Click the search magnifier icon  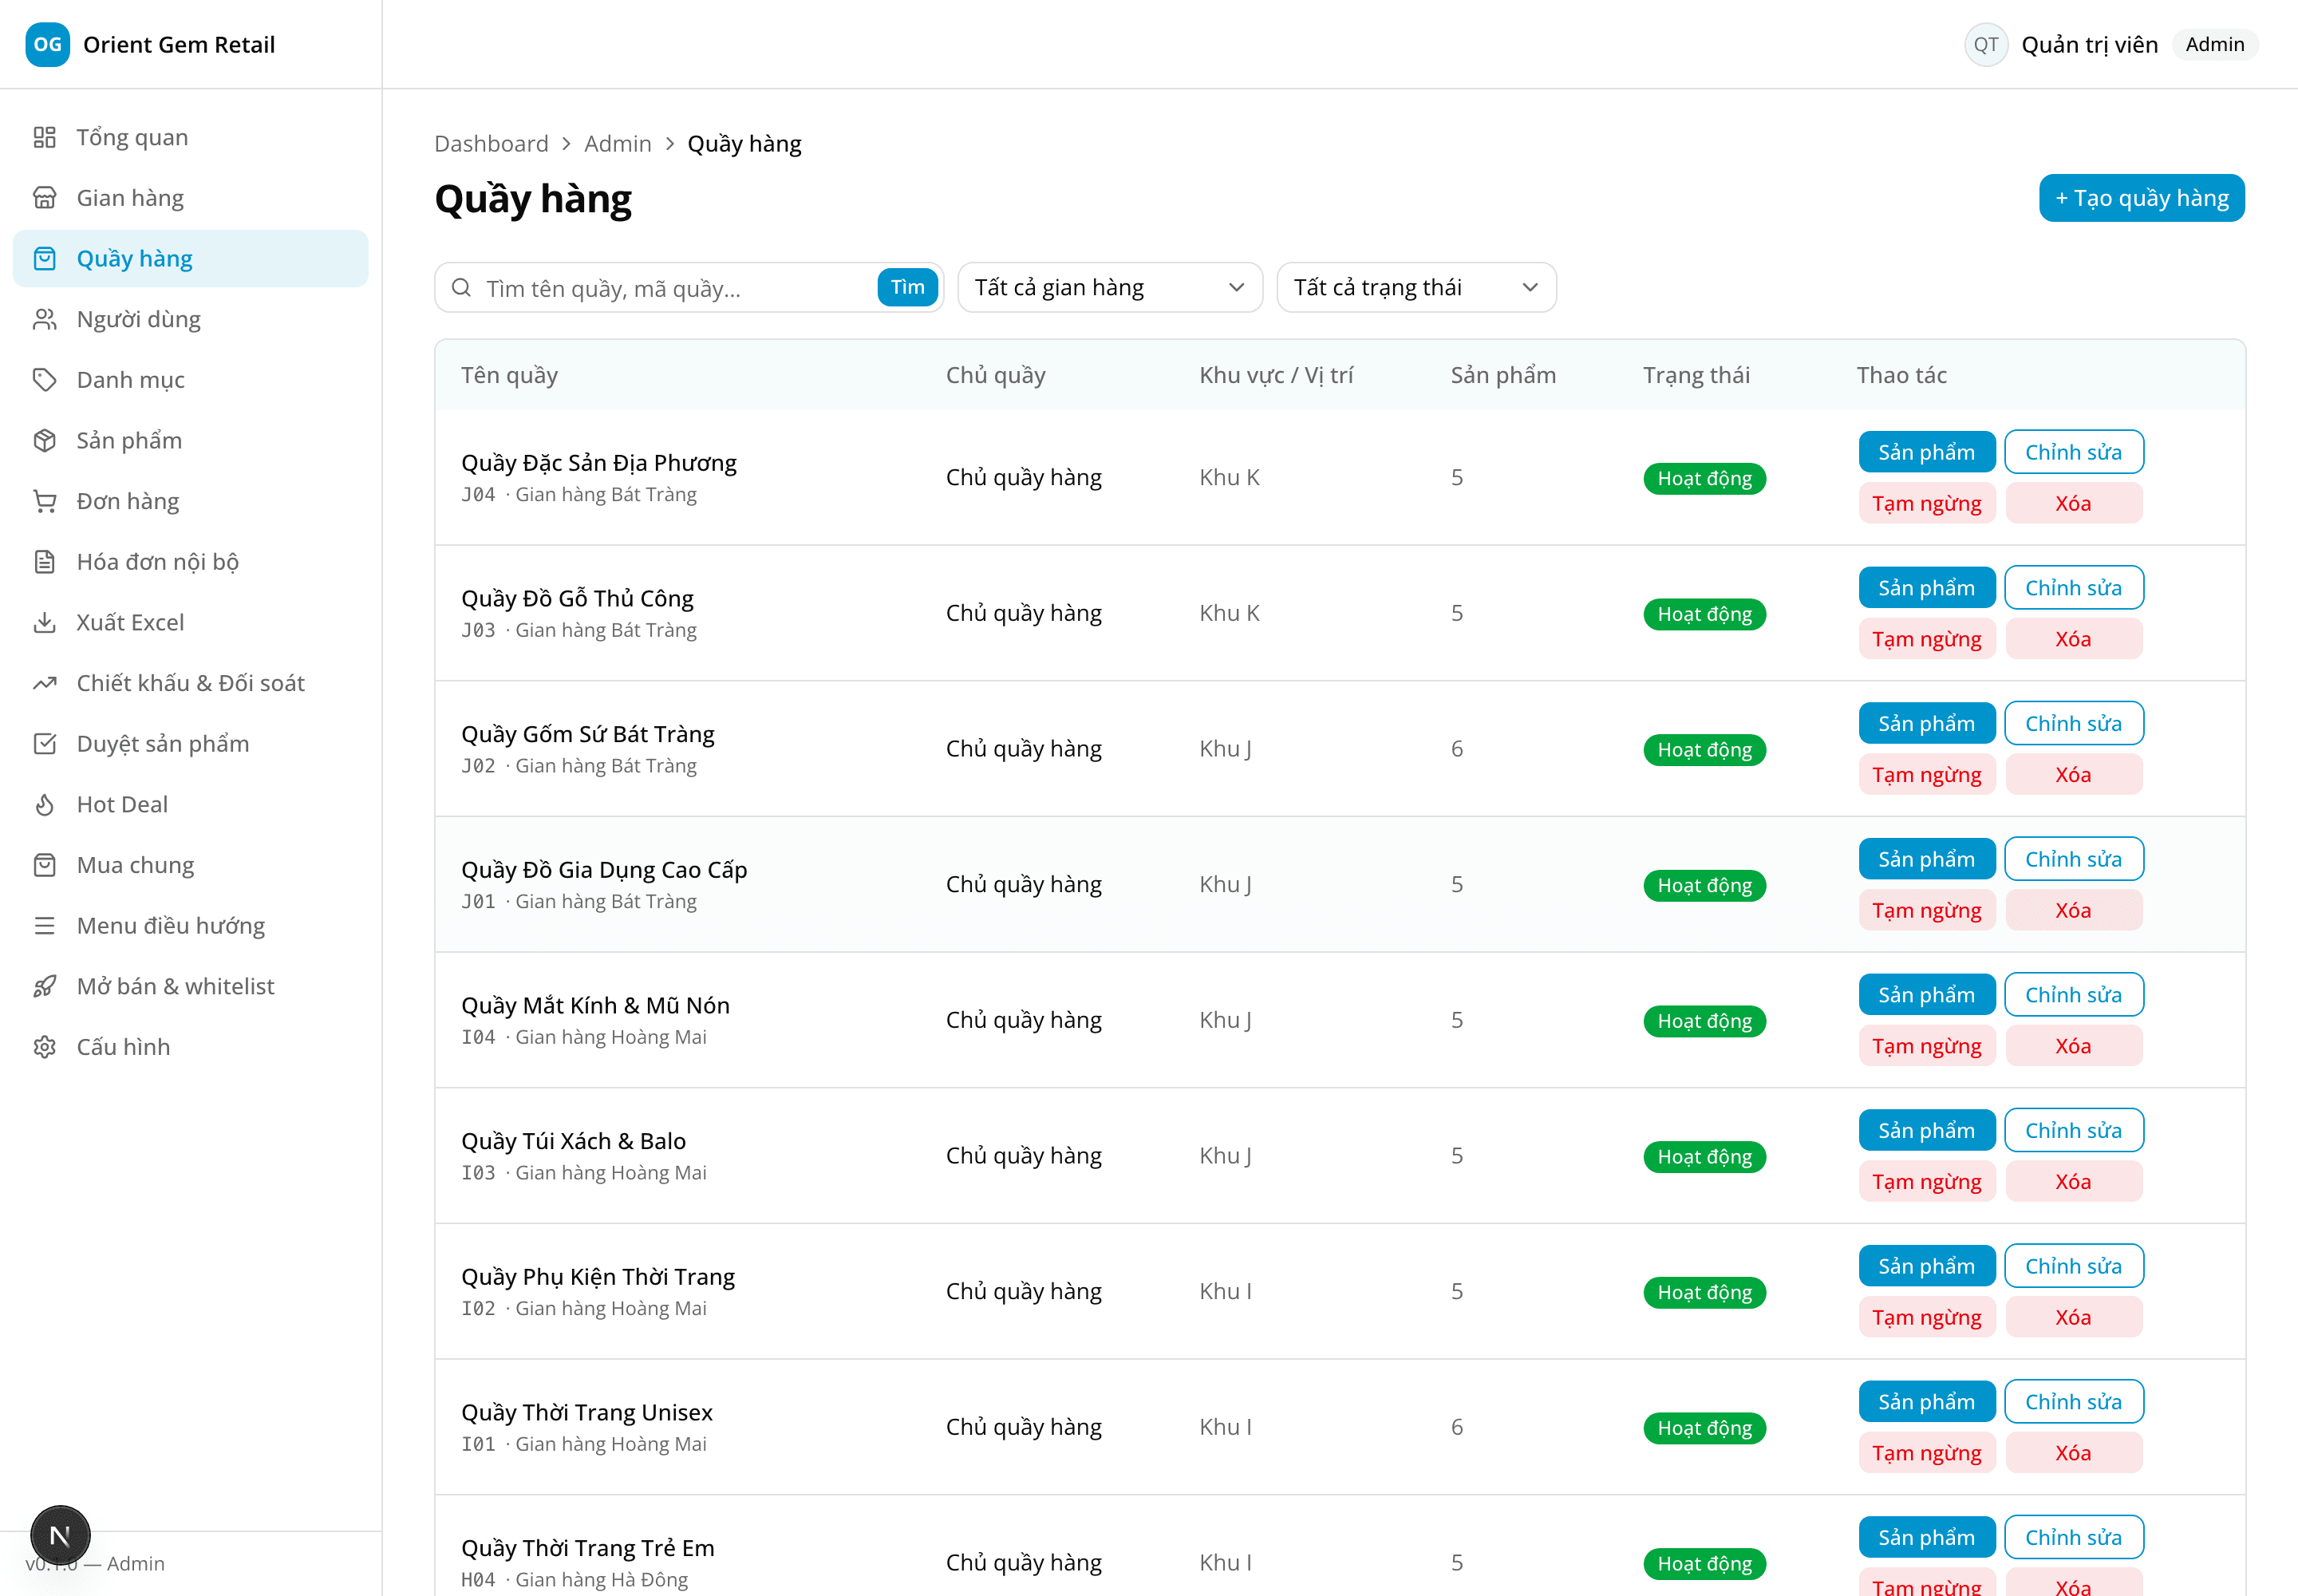pyautogui.click(x=461, y=288)
